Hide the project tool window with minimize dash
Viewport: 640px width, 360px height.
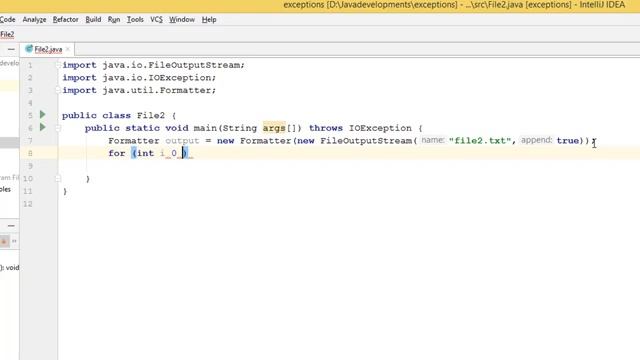tap(11, 49)
